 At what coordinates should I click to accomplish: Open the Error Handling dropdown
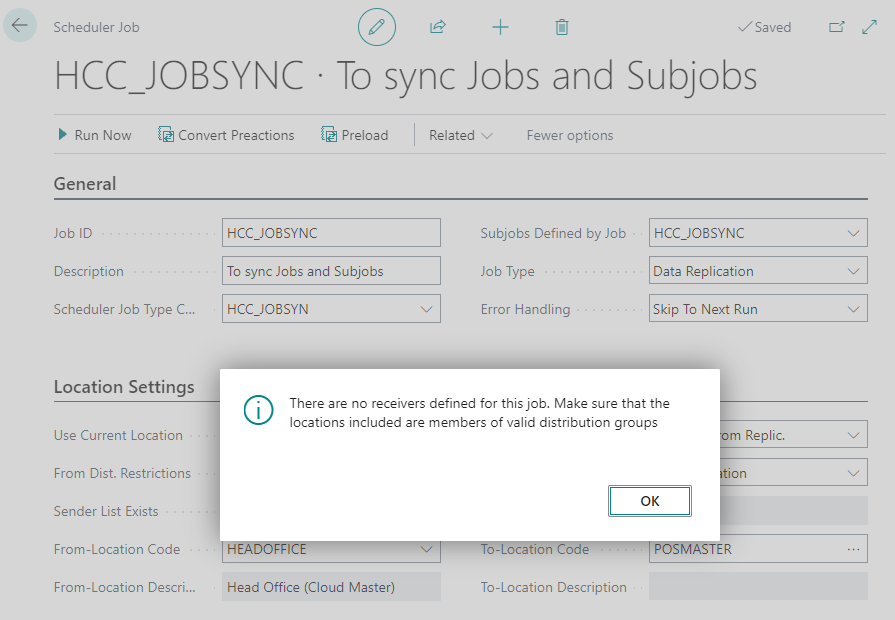(853, 309)
